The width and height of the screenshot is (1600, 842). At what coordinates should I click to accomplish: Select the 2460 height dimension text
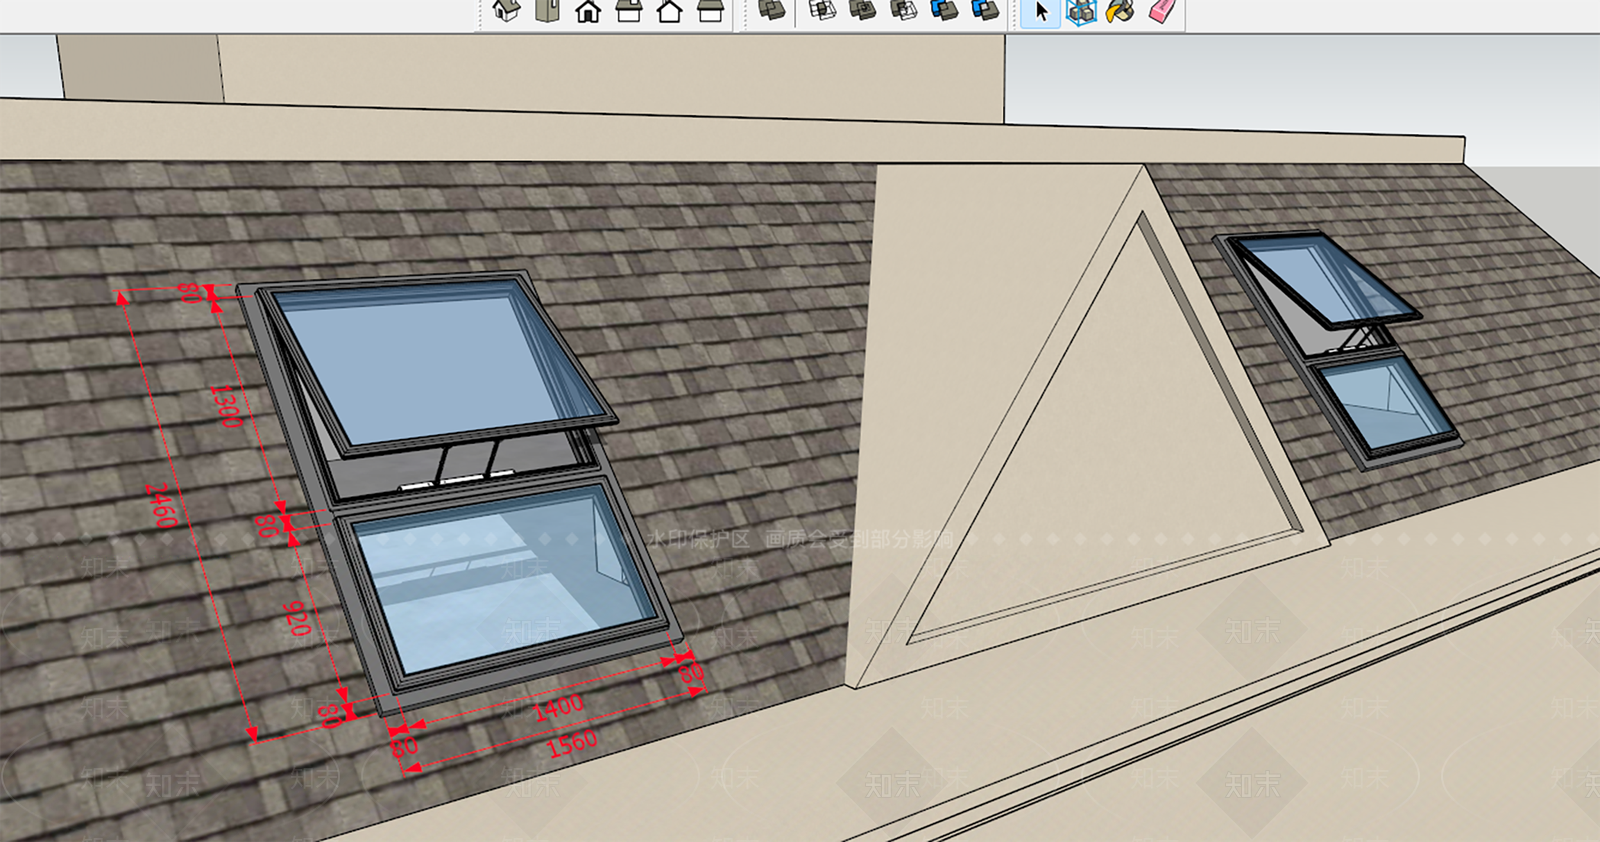[161, 505]
